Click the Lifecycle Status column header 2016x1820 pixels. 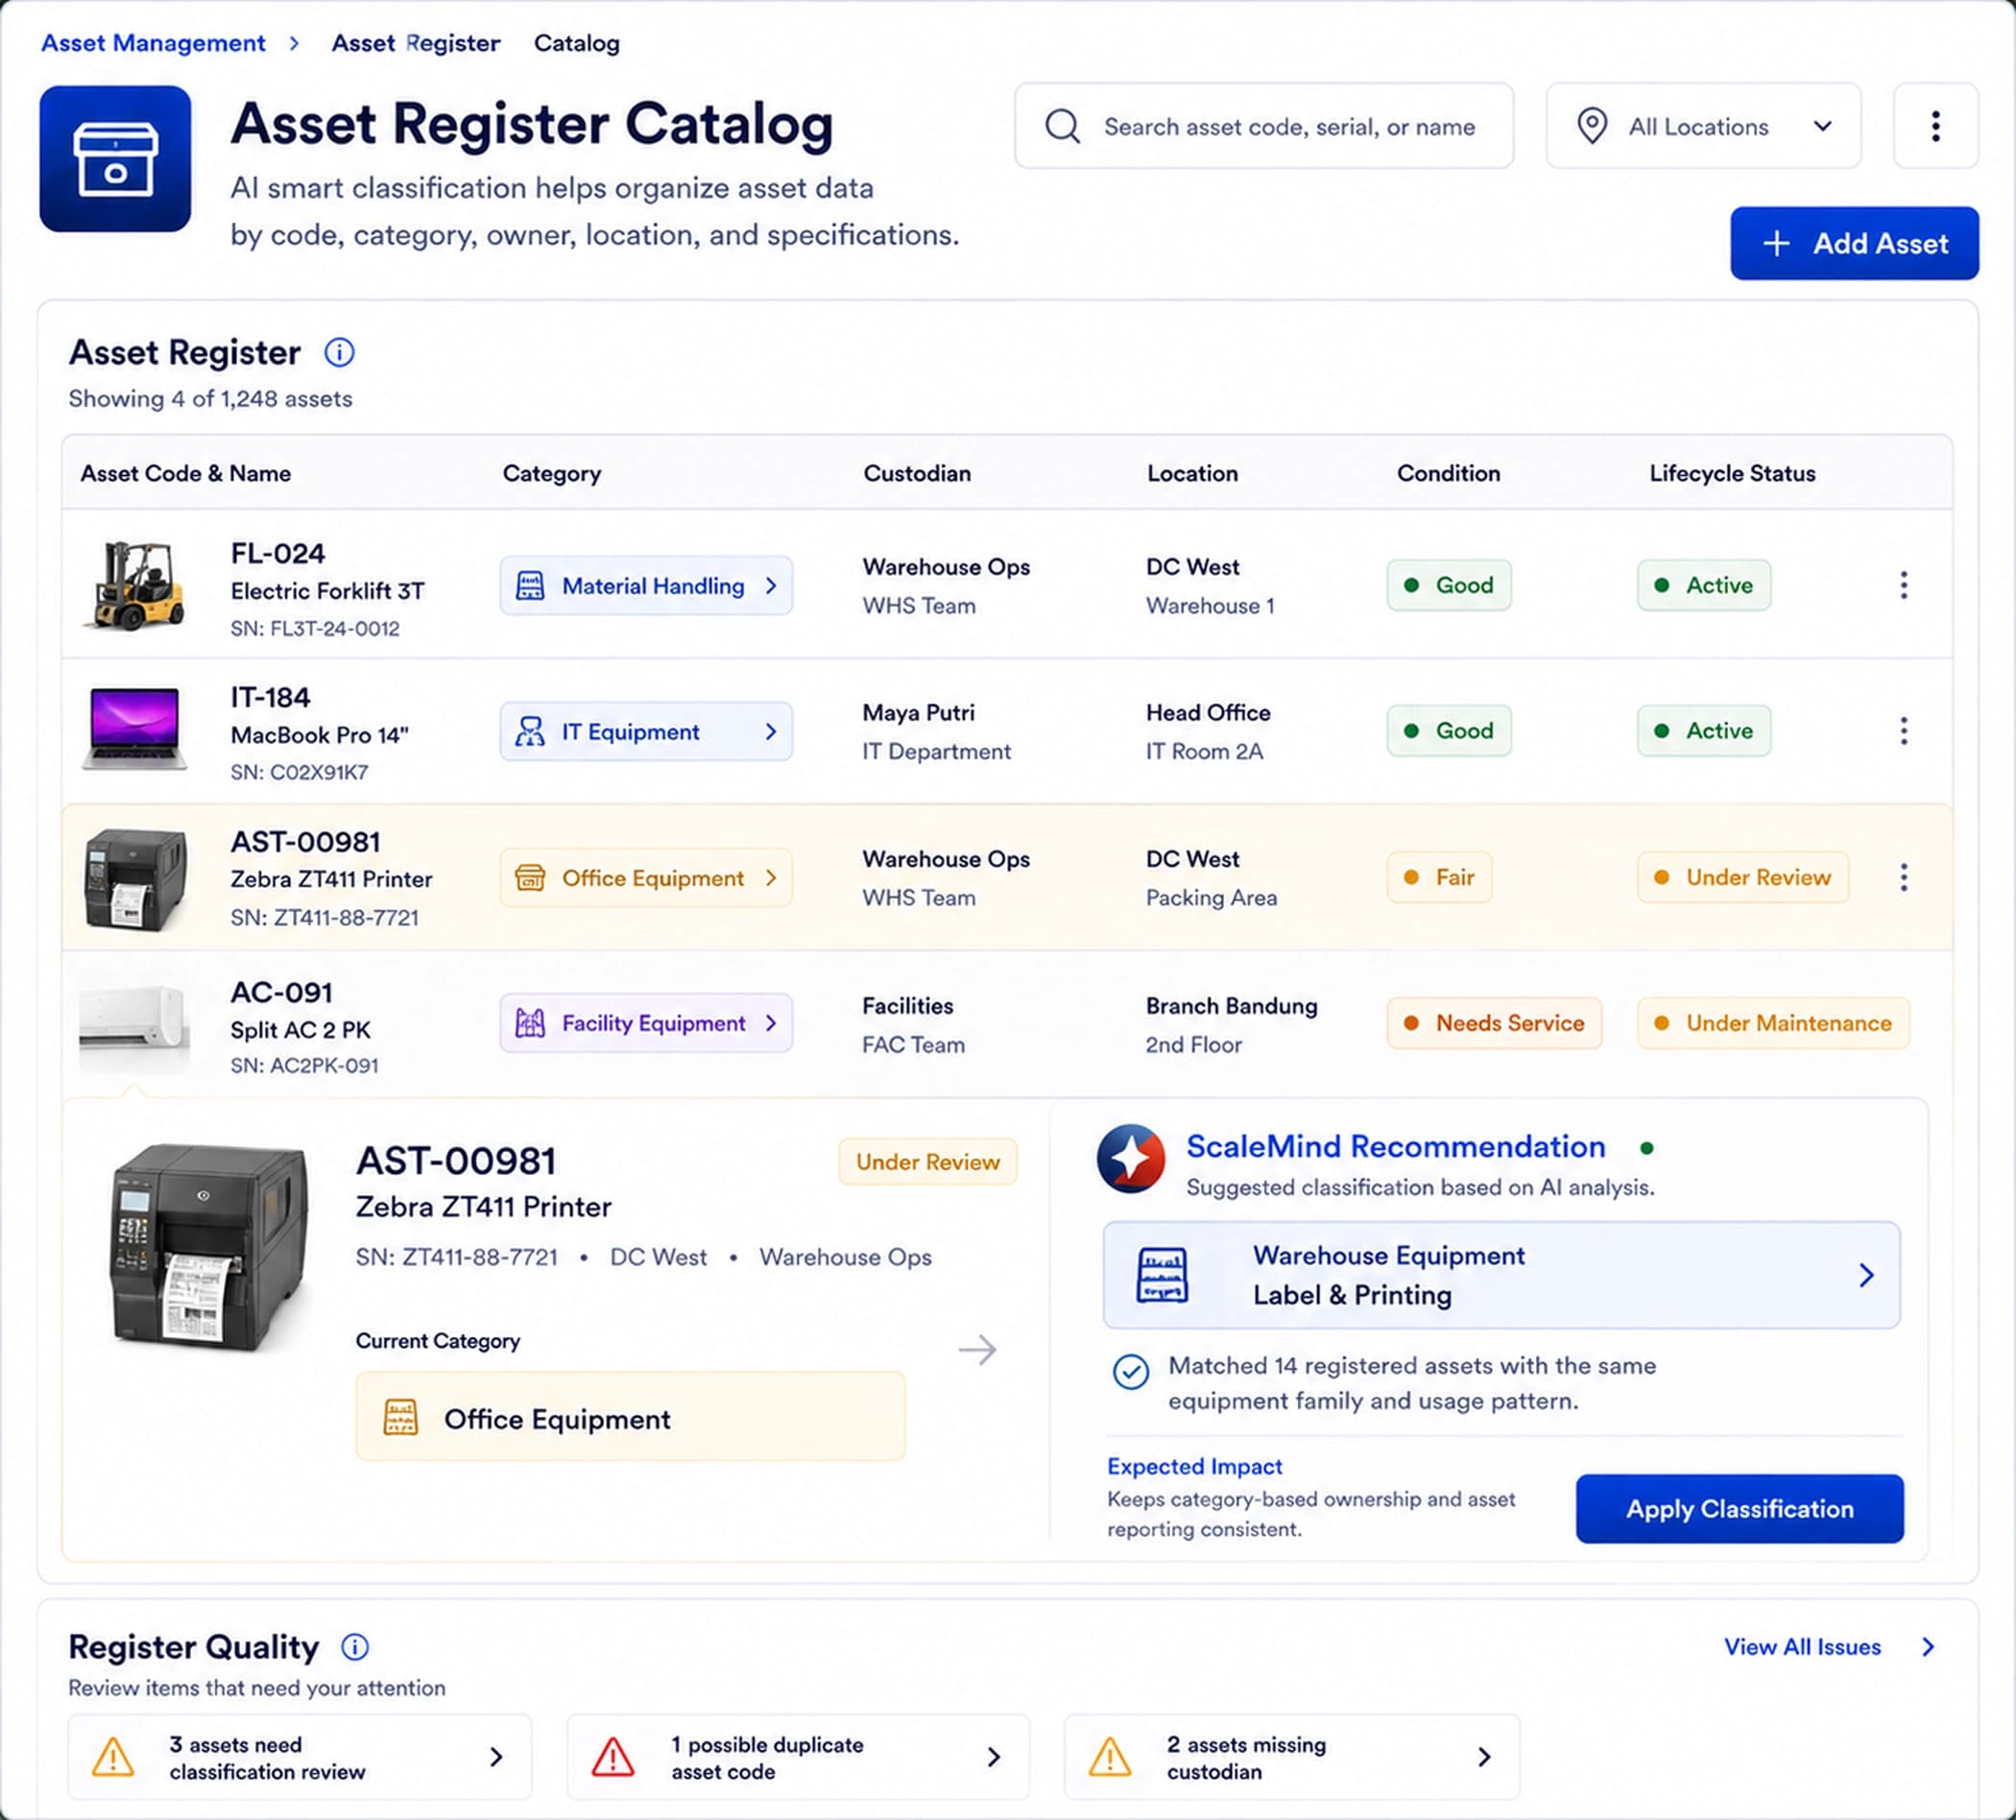(1732, 473)
